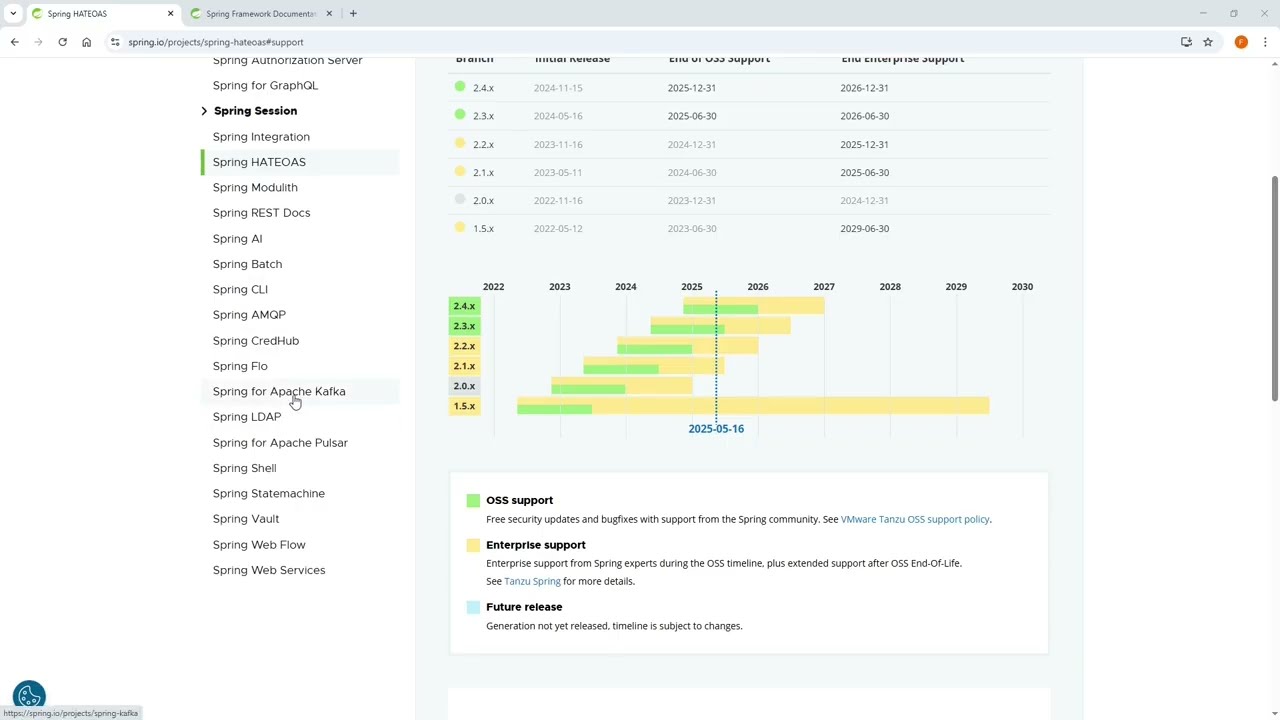
Task: Click the vertical page scrollbar thumb
Action: (1274, 290)
